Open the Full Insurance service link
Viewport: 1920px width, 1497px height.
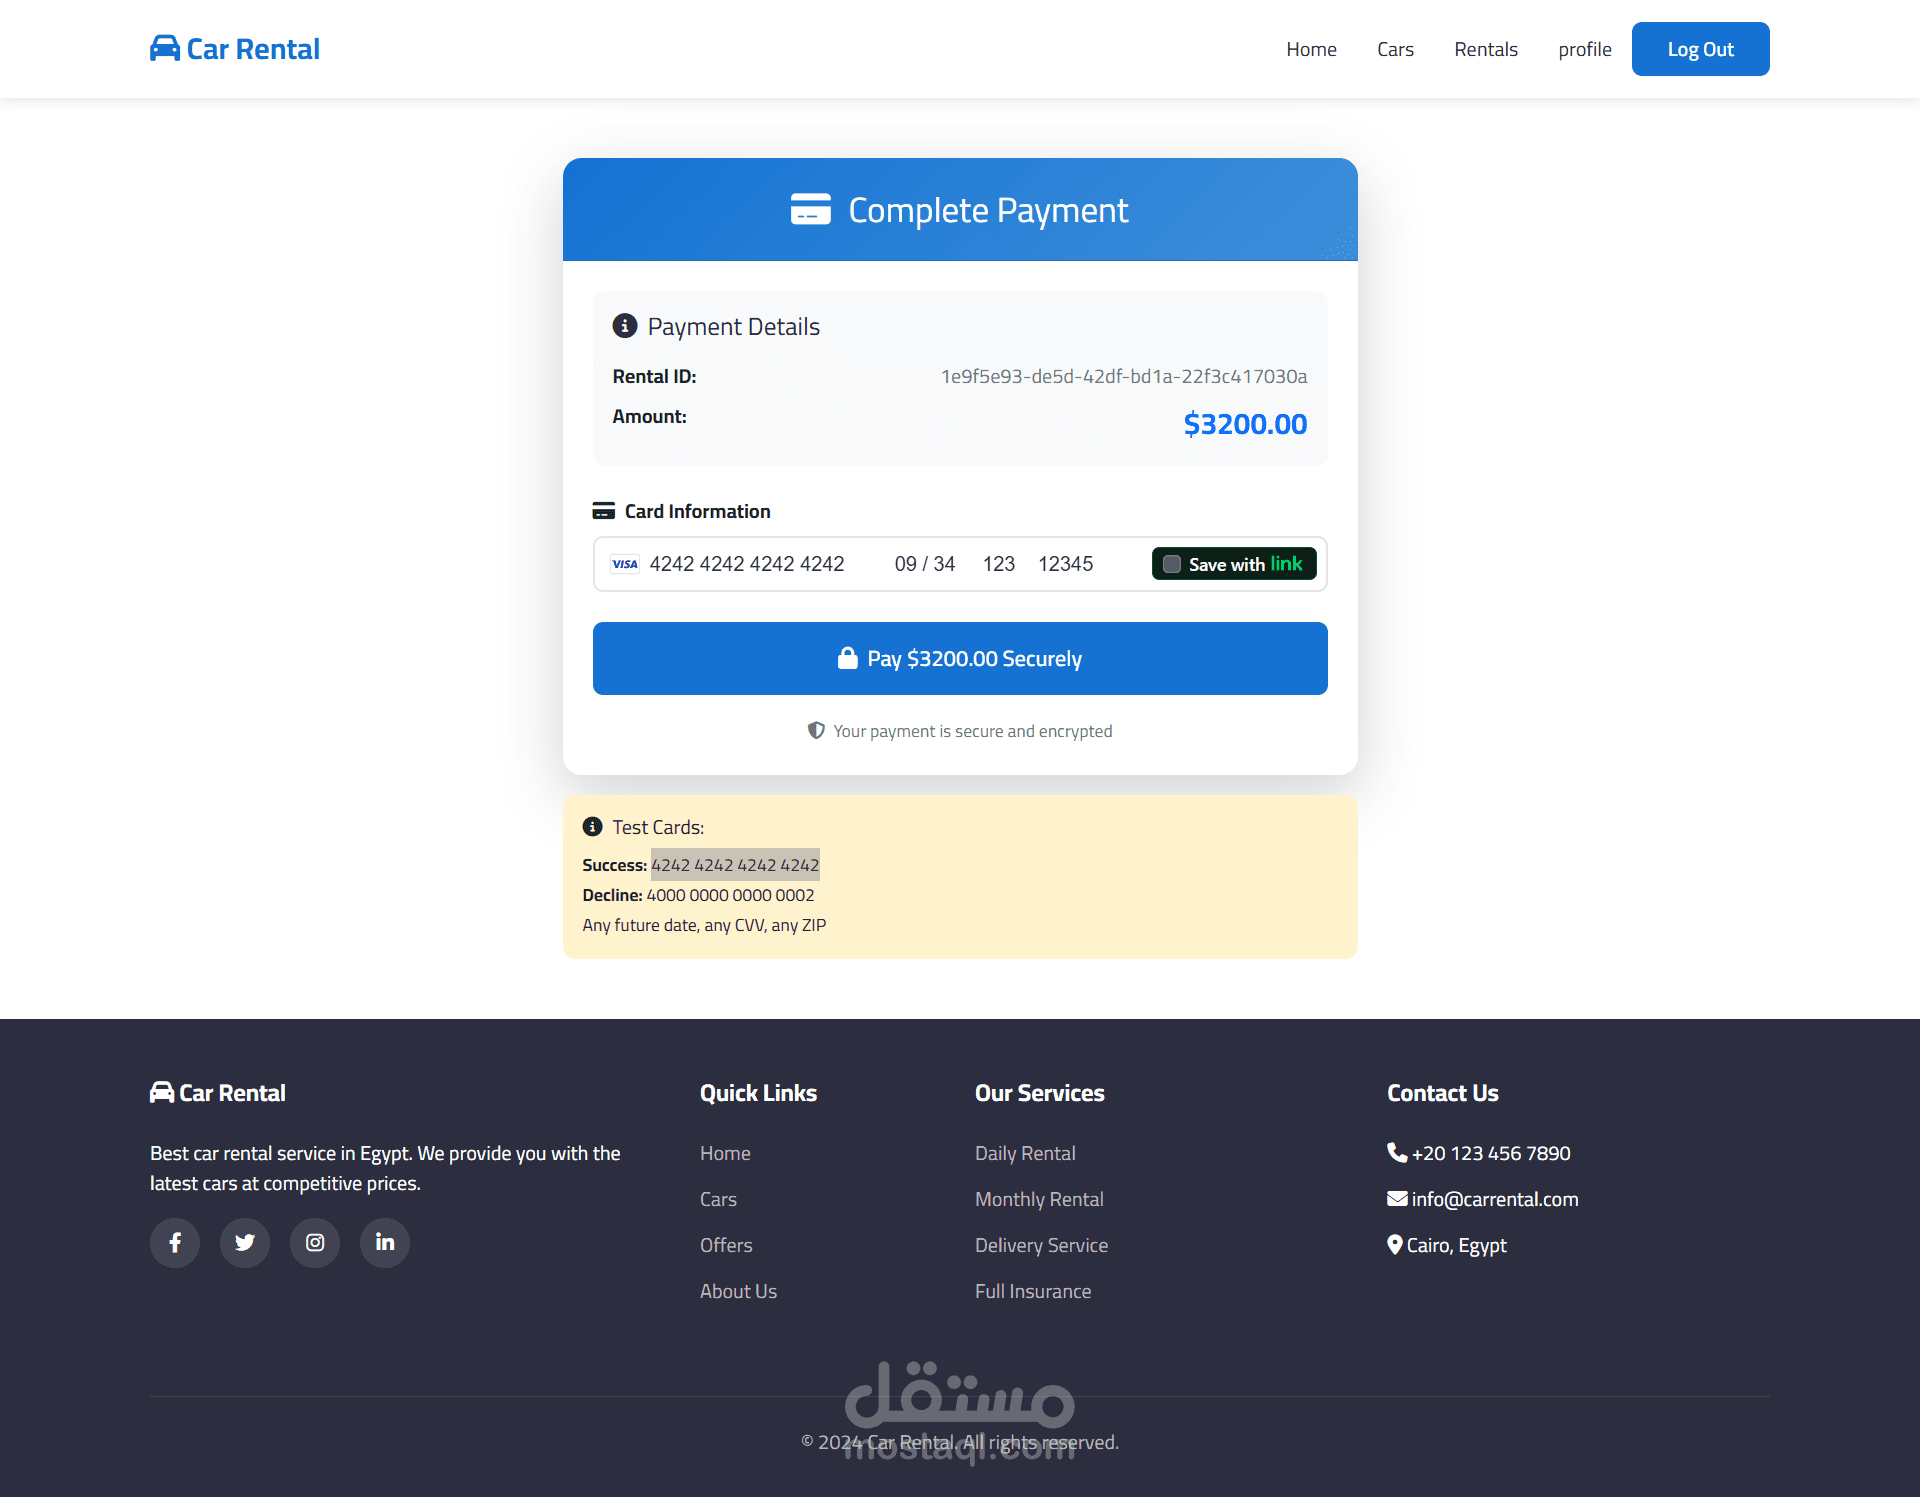pyautogui.click(x=1033, y=1291)
